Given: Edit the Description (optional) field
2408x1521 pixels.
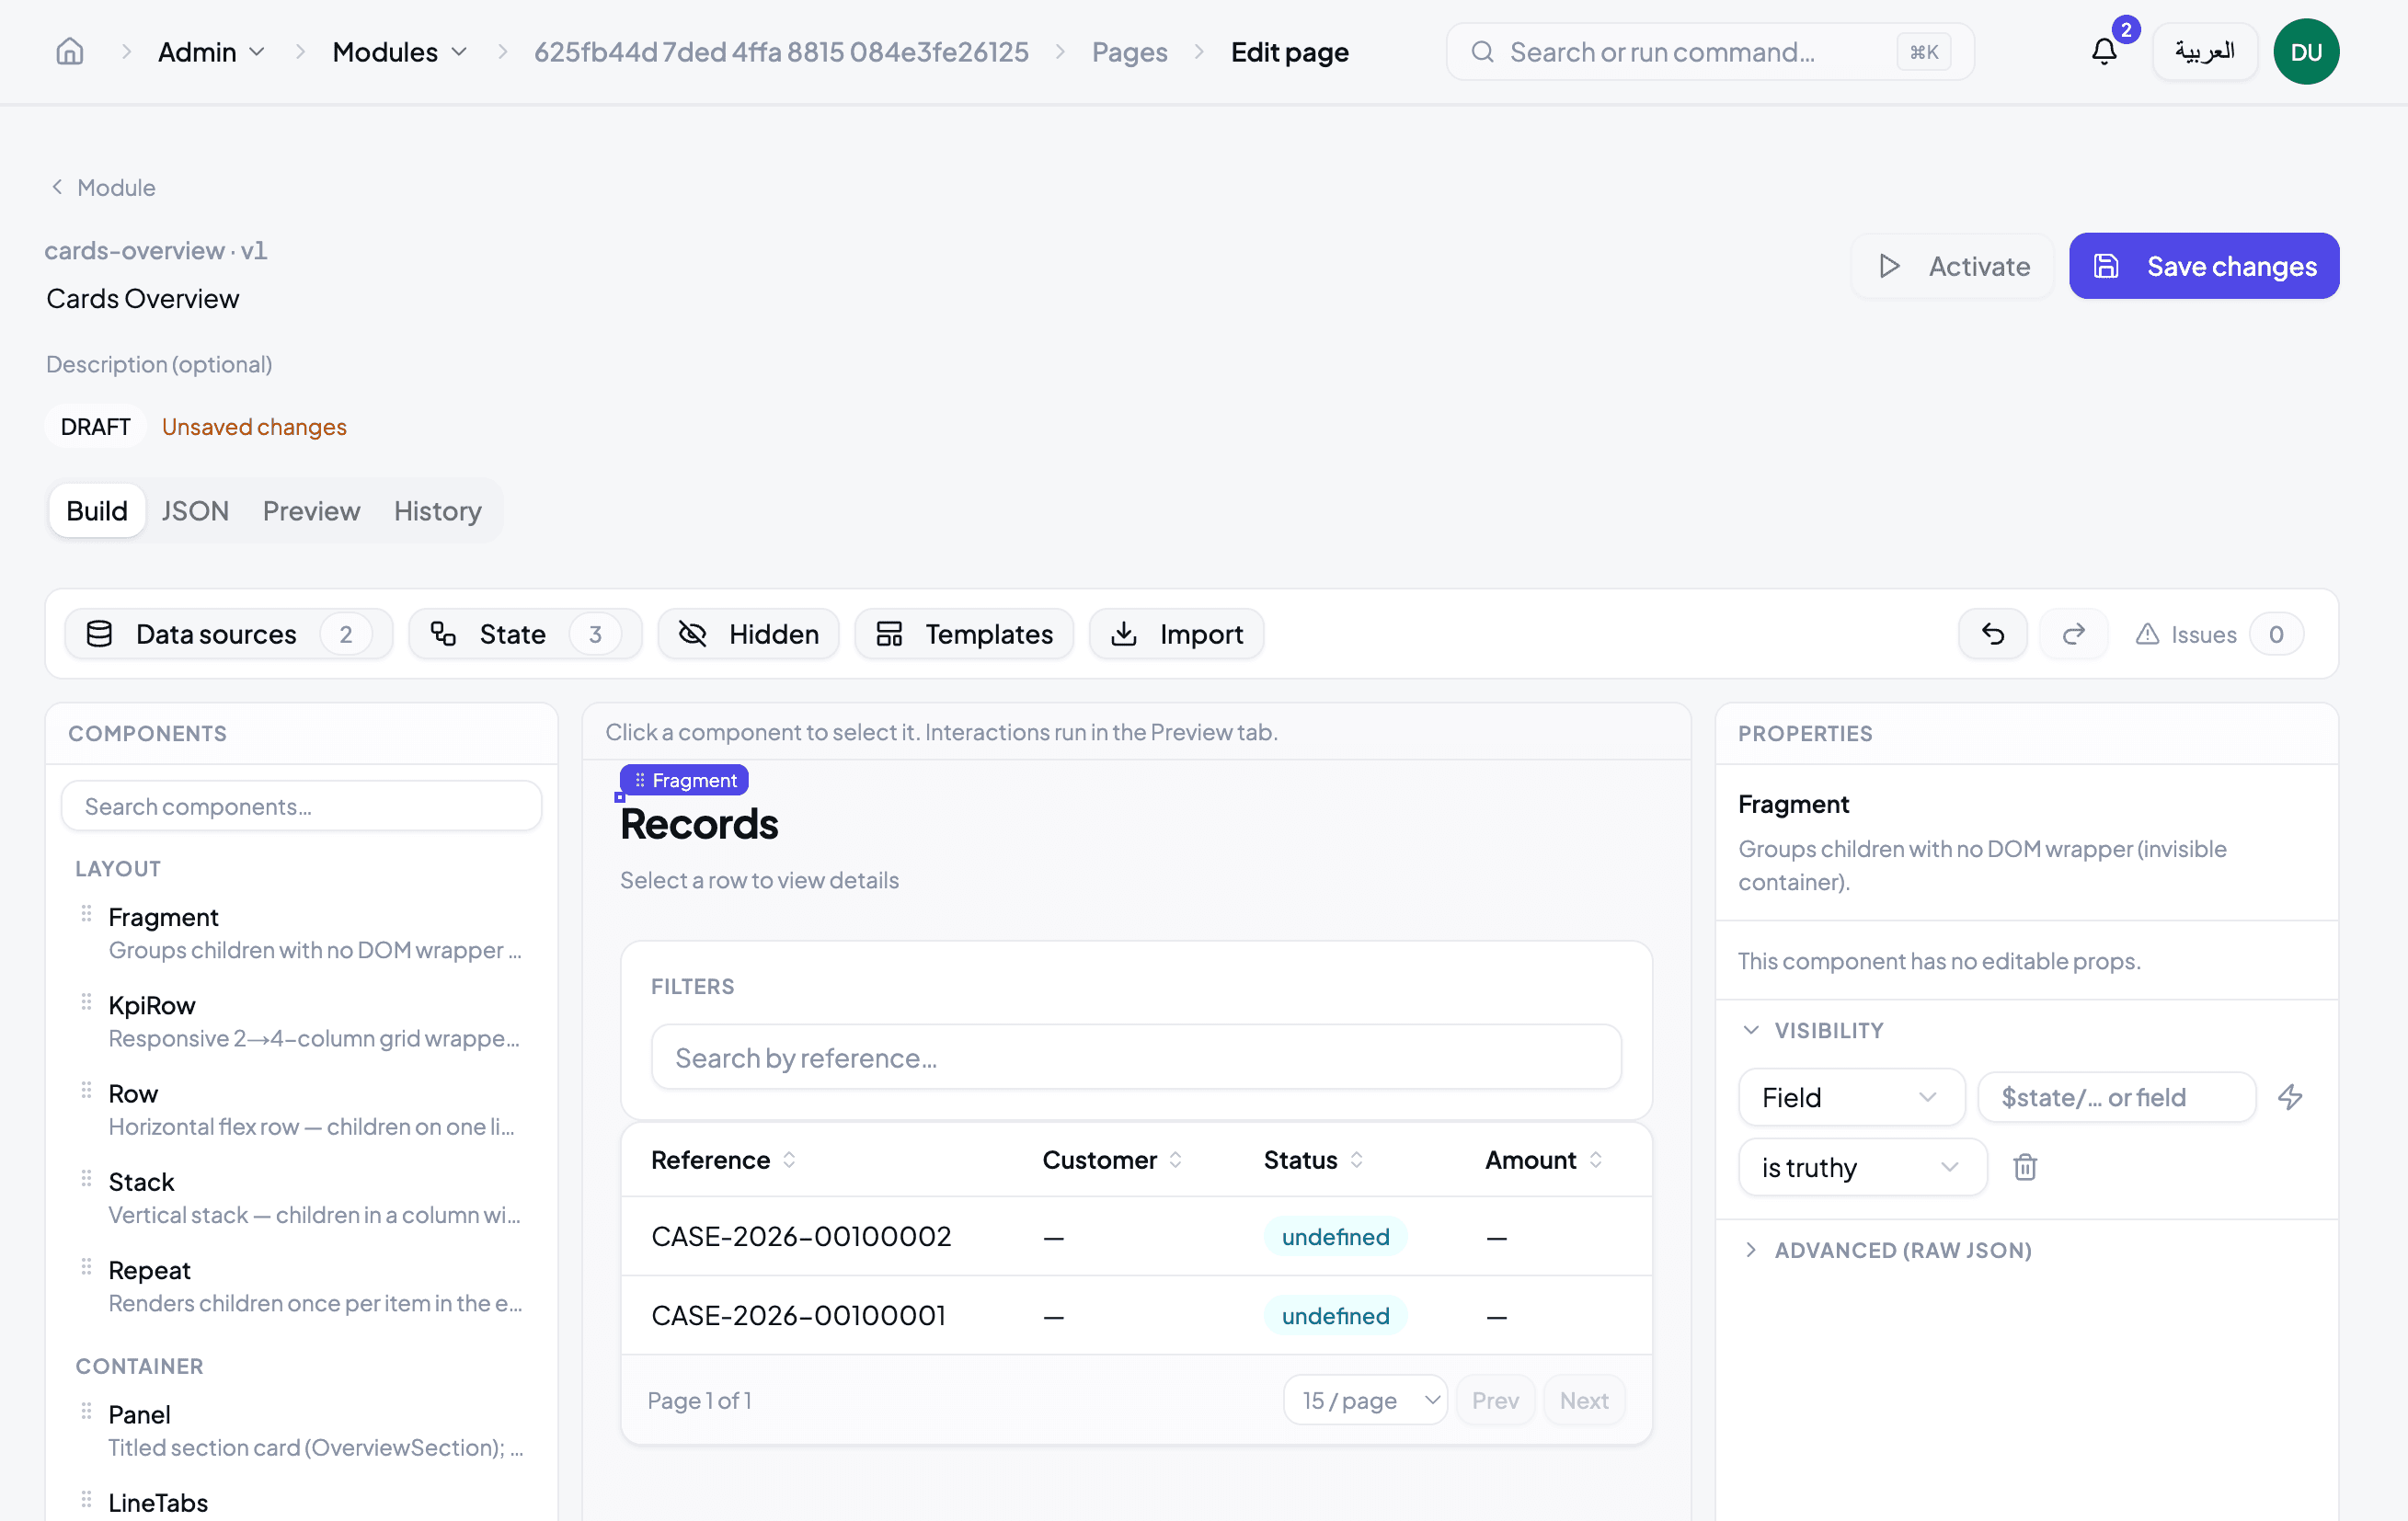Looking at the screenshot, I should point(159,363).
